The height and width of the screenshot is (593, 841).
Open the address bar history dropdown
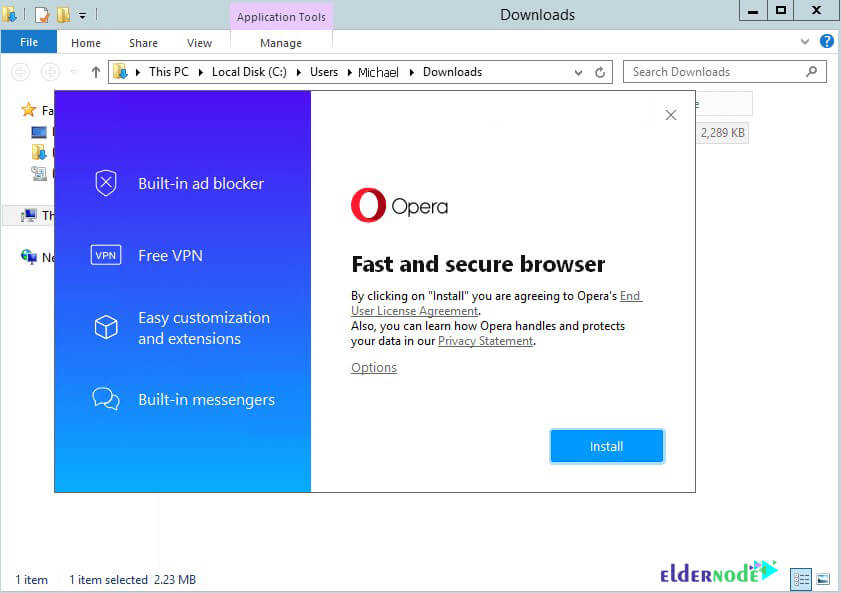click(578, 72)
